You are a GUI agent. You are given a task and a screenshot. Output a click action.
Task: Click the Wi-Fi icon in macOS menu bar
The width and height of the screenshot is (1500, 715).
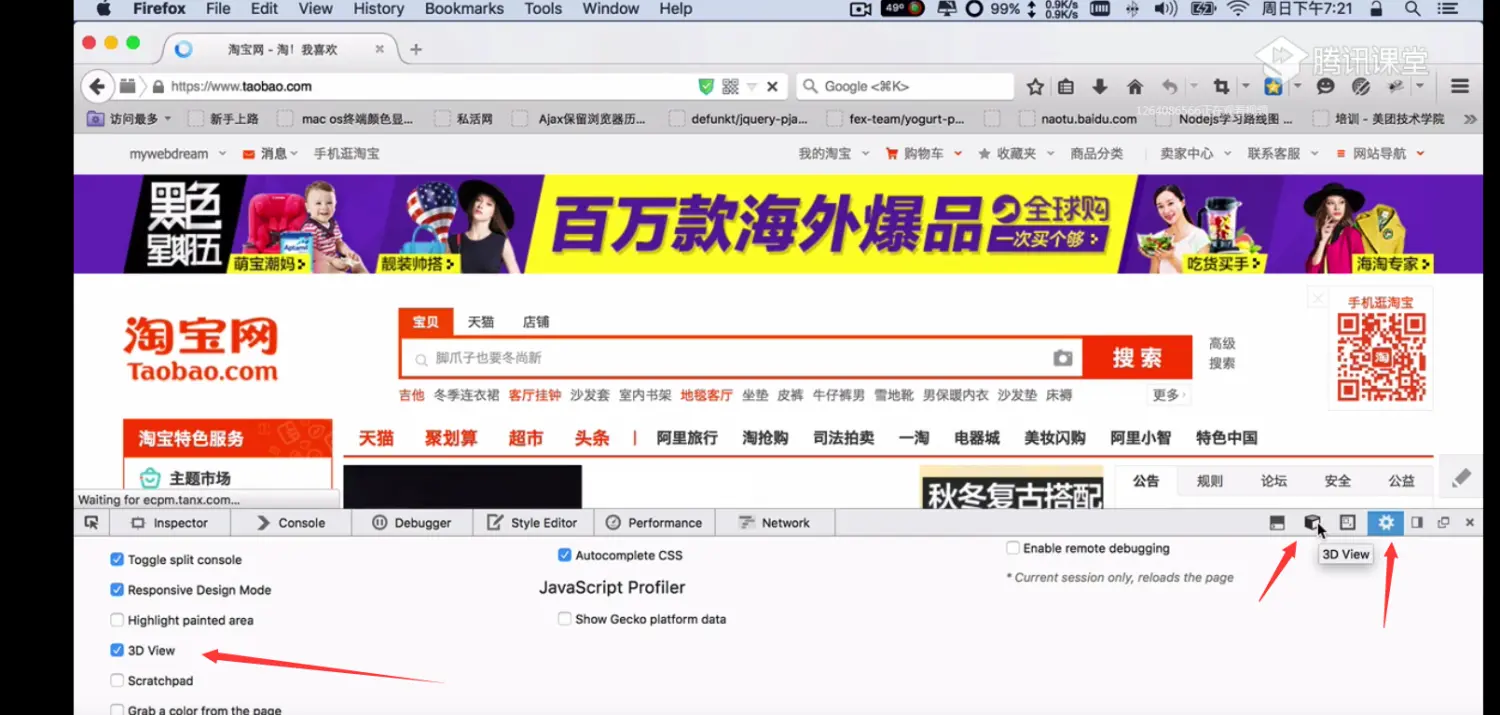(x=1237, y=9)
